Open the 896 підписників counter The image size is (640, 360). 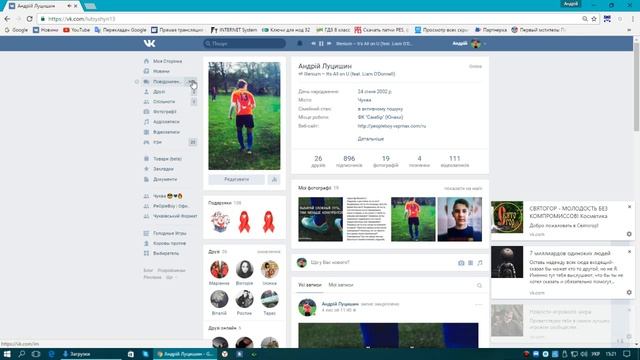(349, 161)
